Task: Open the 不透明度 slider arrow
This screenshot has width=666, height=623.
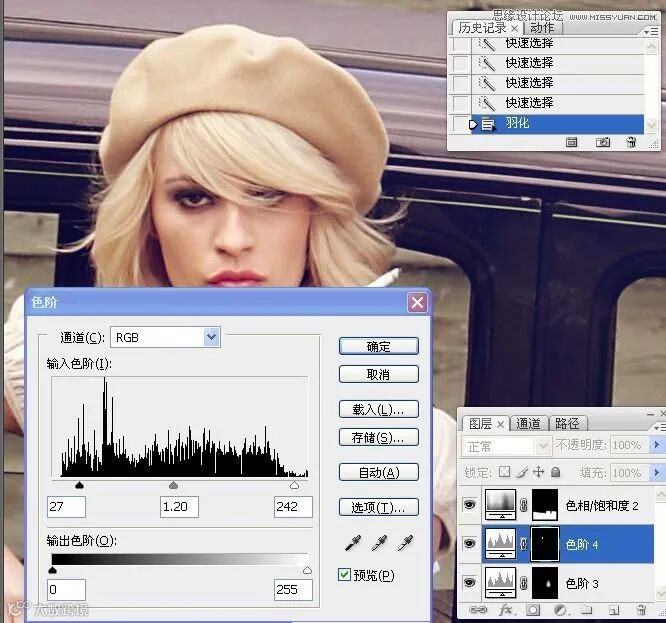Action: tap(657, 445)
